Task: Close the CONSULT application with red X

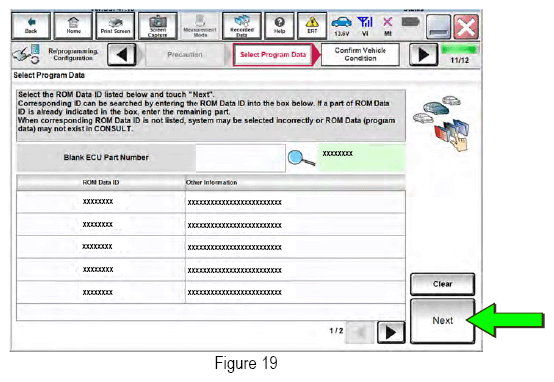Action: tap(466, 27)
